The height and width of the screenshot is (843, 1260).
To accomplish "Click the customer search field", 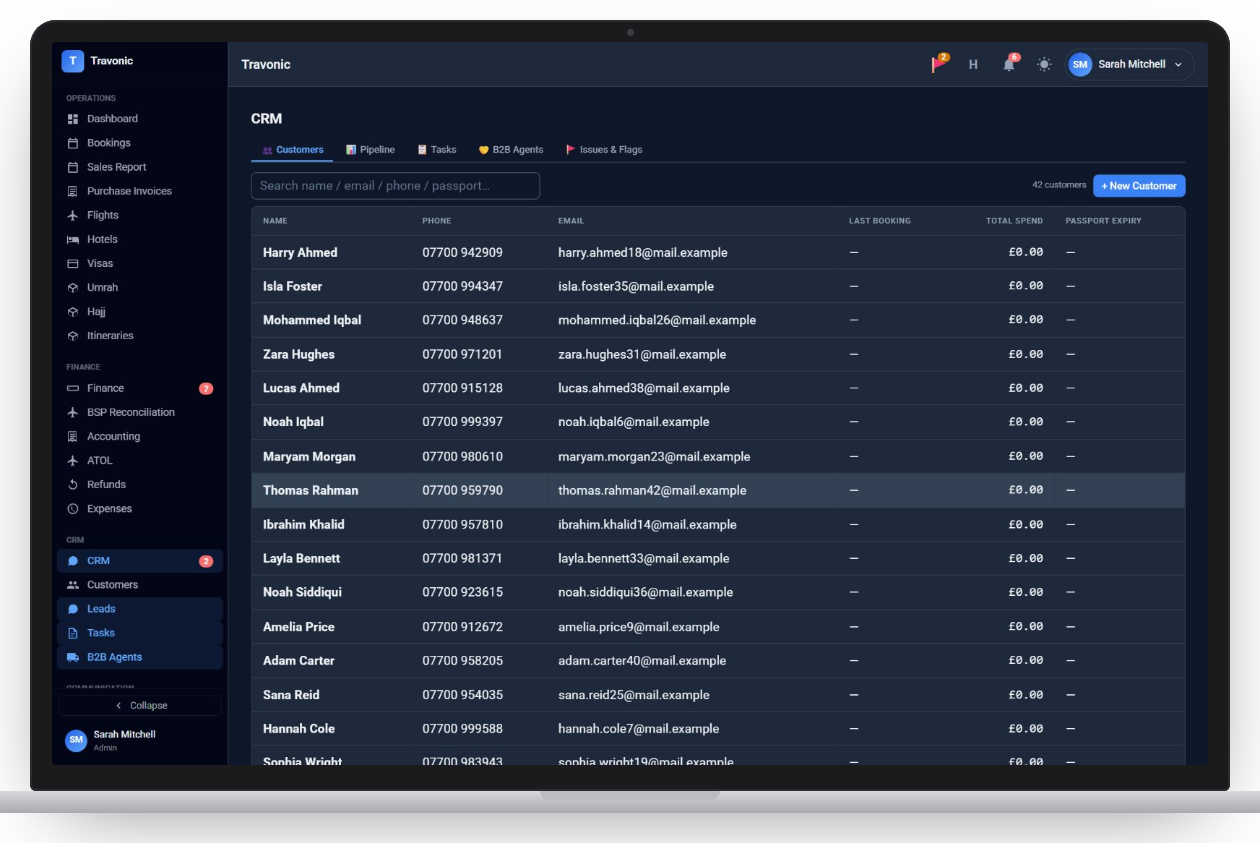I will [x=395, y=186].
